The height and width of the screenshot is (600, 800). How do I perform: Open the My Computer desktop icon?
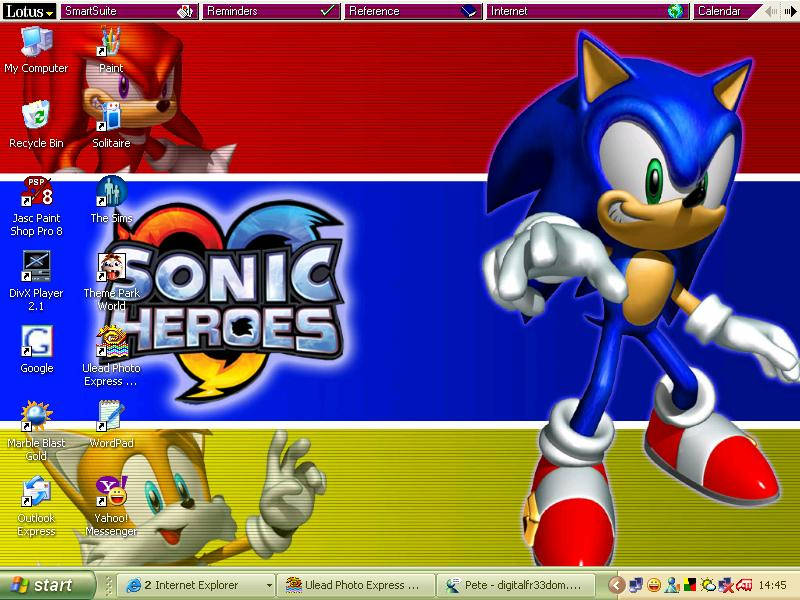[36, 49]
